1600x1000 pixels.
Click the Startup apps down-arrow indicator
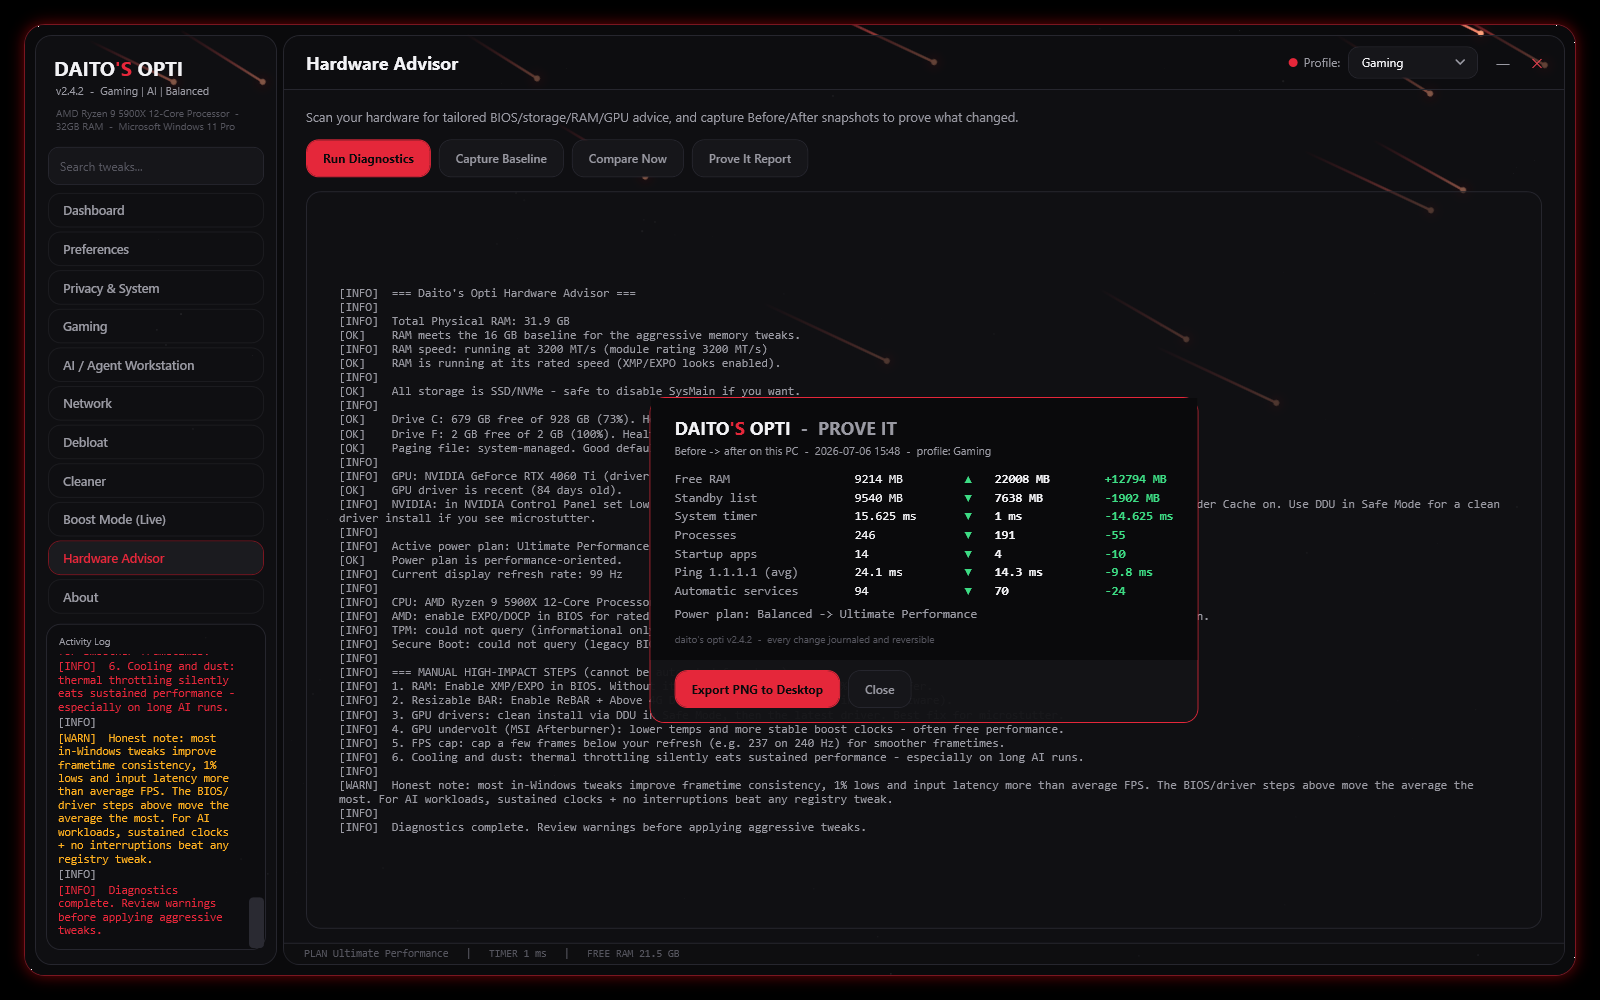tap(968, 555)
